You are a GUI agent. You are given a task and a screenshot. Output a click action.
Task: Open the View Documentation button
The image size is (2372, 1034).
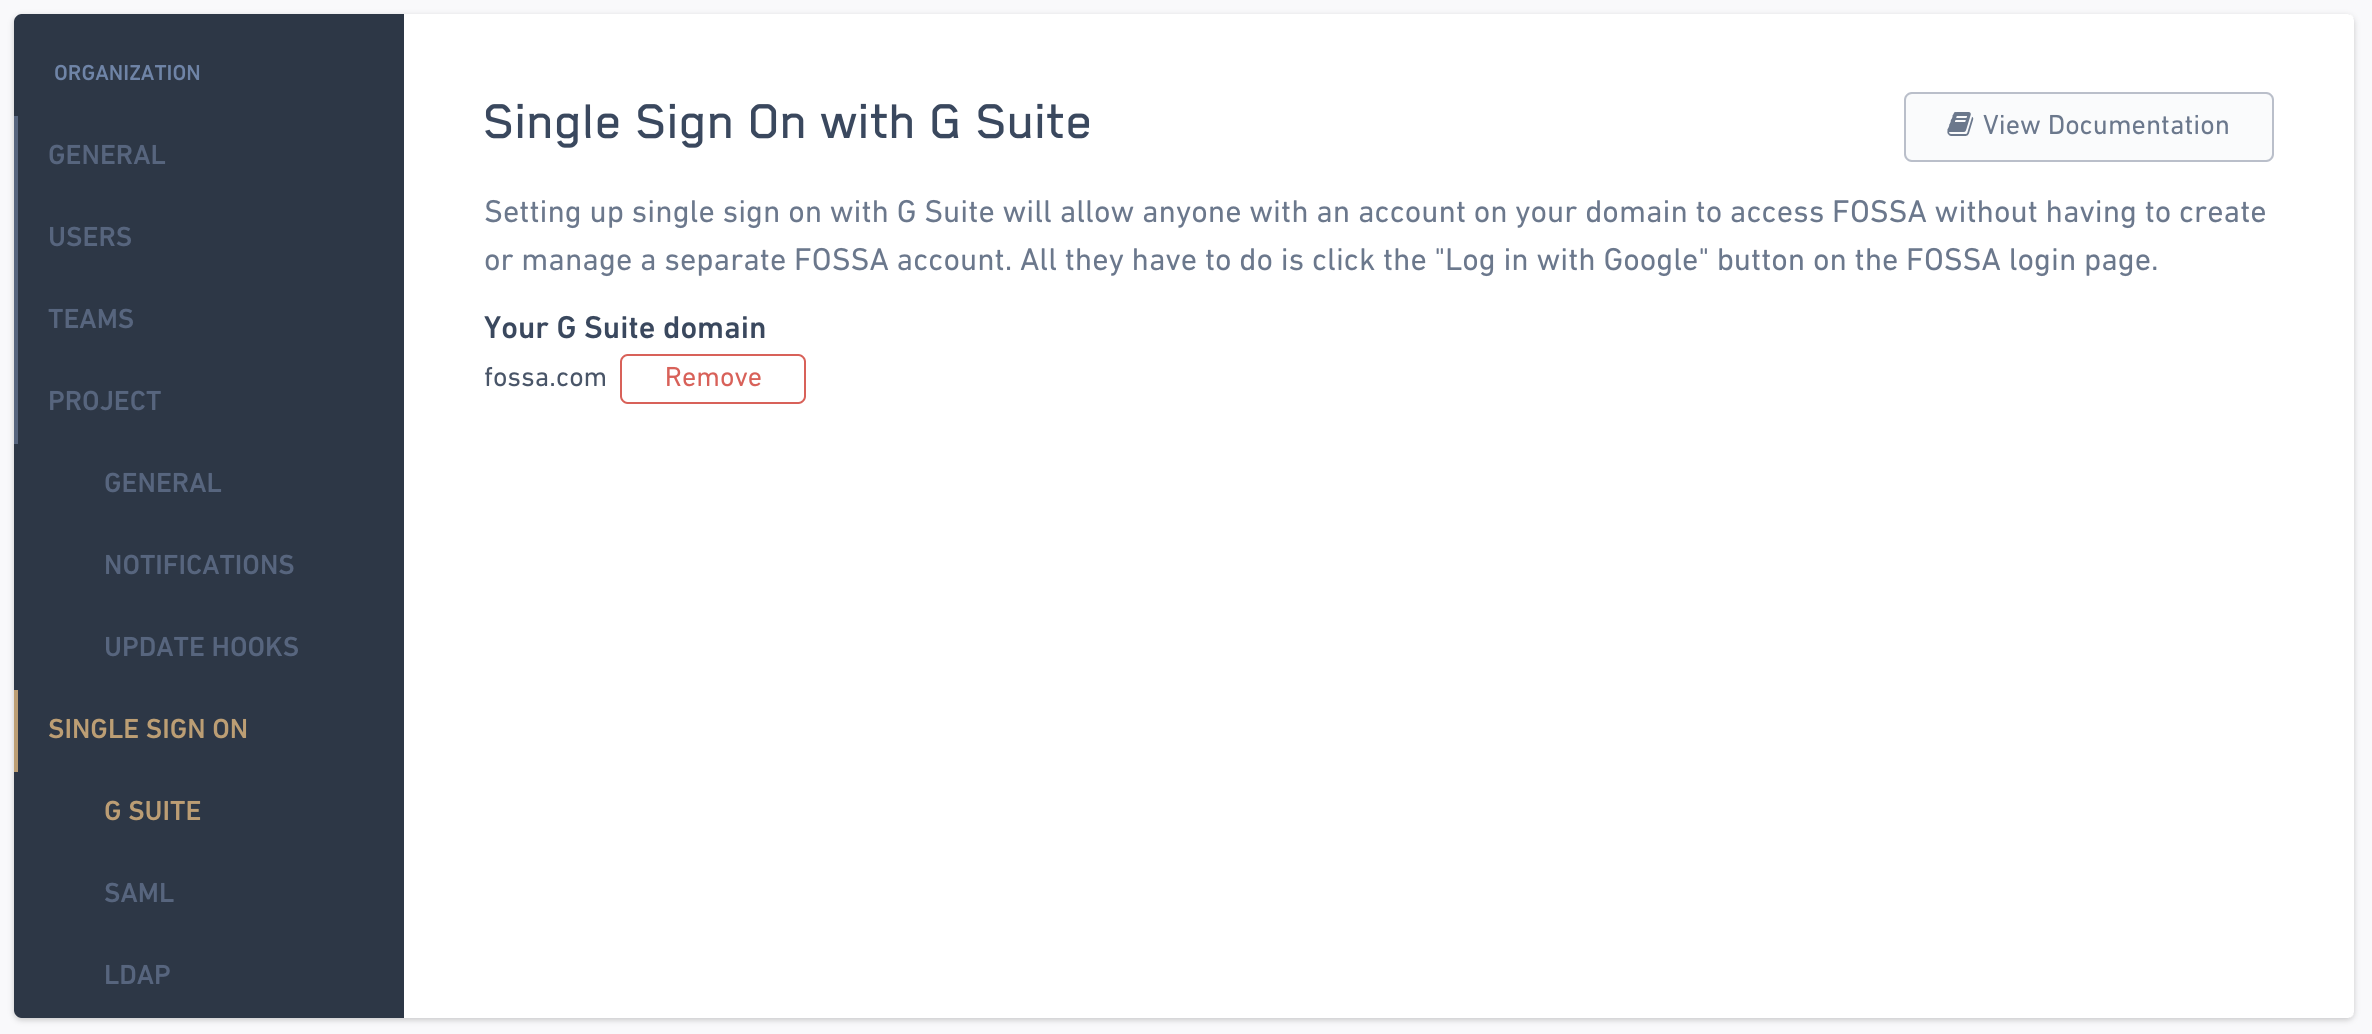(x=2088, y=126)
